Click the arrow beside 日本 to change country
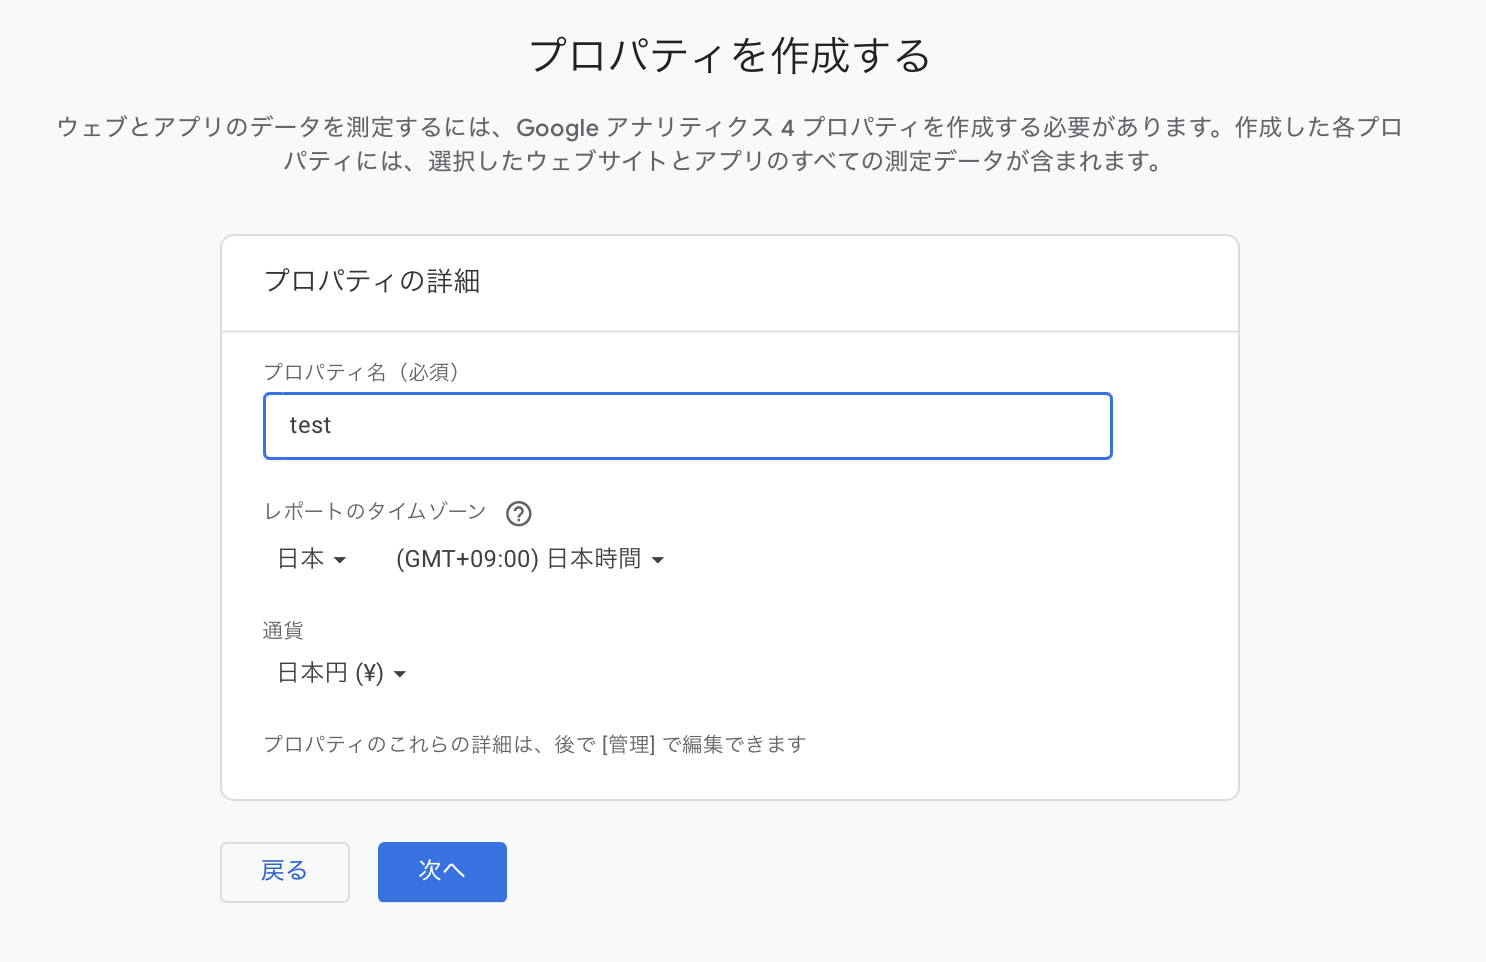The image size is (1486, 962). coord(340,560)
